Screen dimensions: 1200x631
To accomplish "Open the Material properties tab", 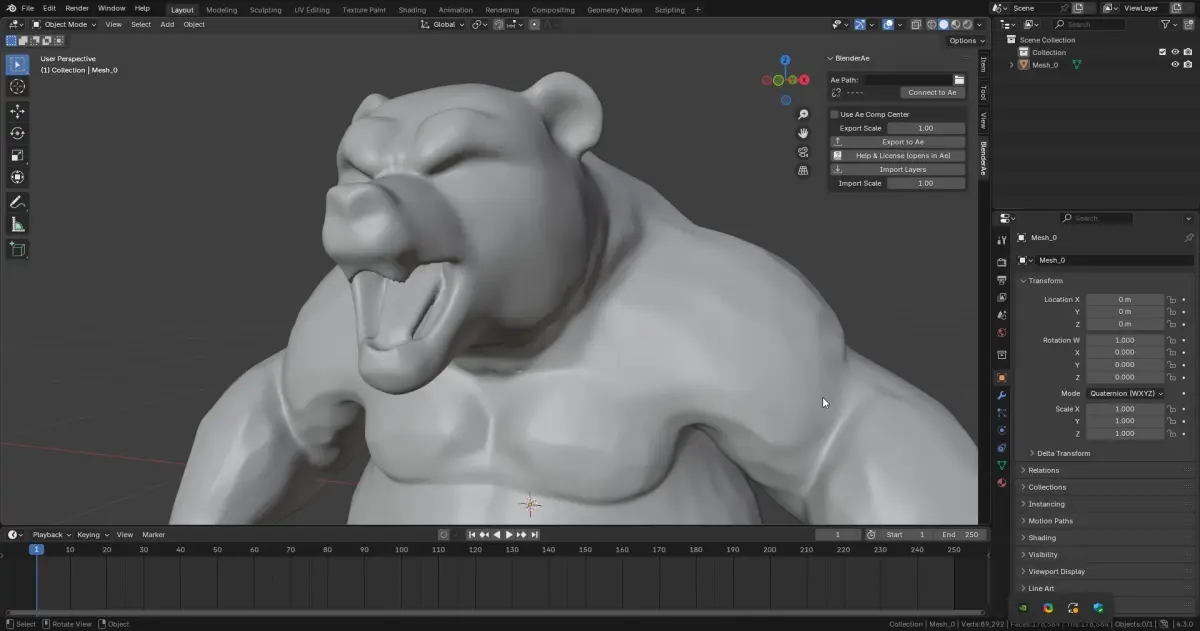I will click(x=1001, y=483).
